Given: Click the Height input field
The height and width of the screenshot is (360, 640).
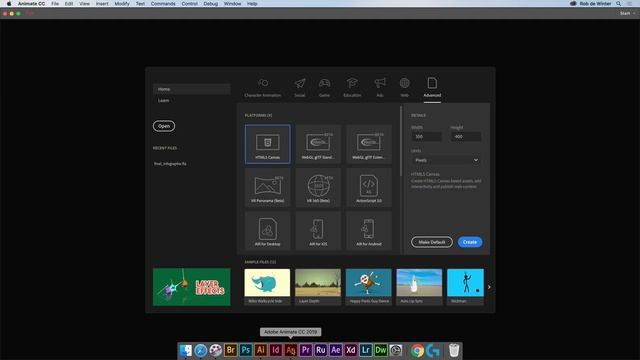Looking at the screenshot, I should tap(466, 136).
